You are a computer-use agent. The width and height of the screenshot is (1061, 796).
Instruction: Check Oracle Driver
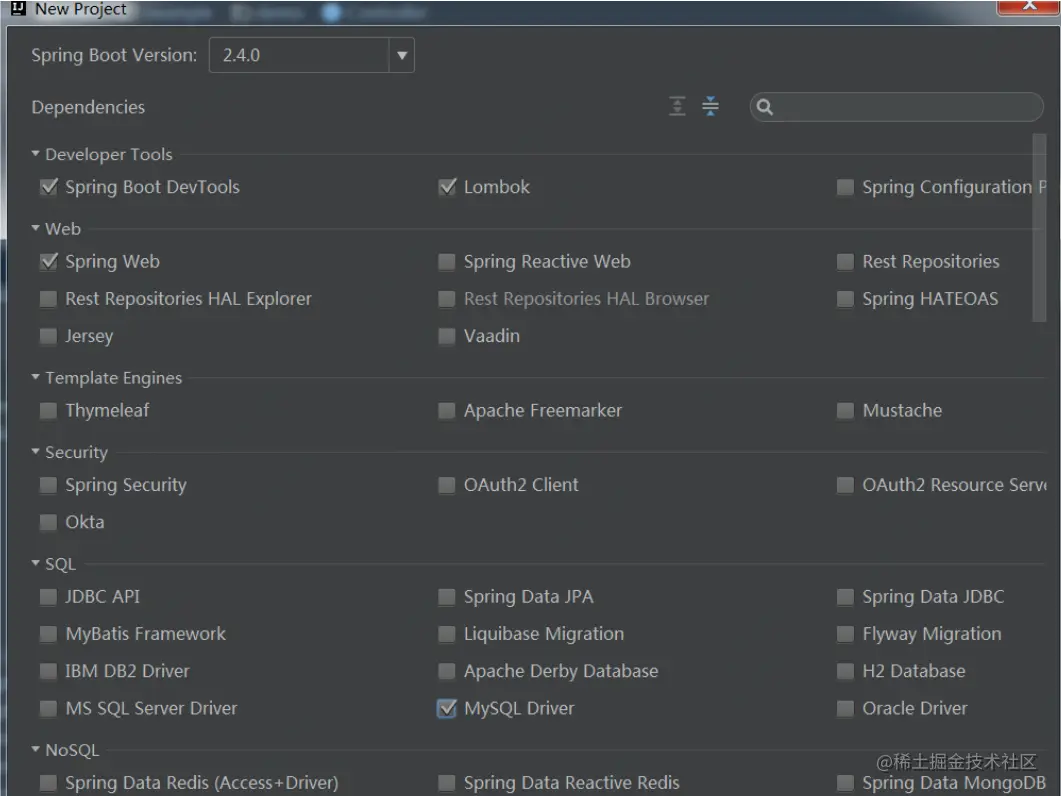845,709
